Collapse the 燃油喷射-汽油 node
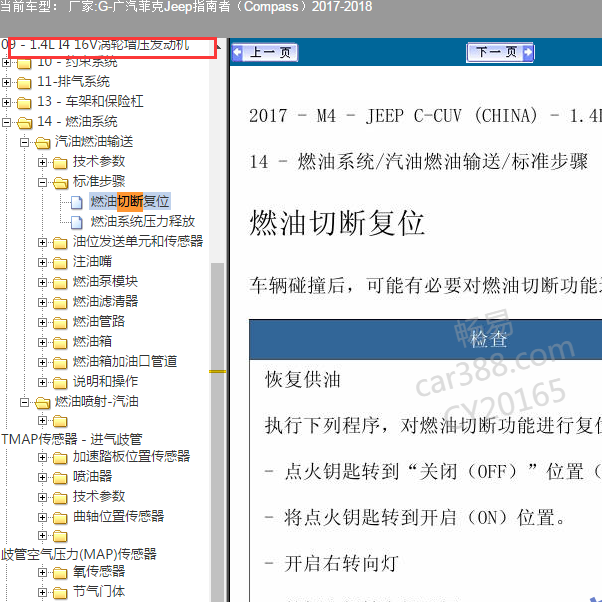This screenshot has width=602, height=602. pyautogui.click(x=24, y=402)
